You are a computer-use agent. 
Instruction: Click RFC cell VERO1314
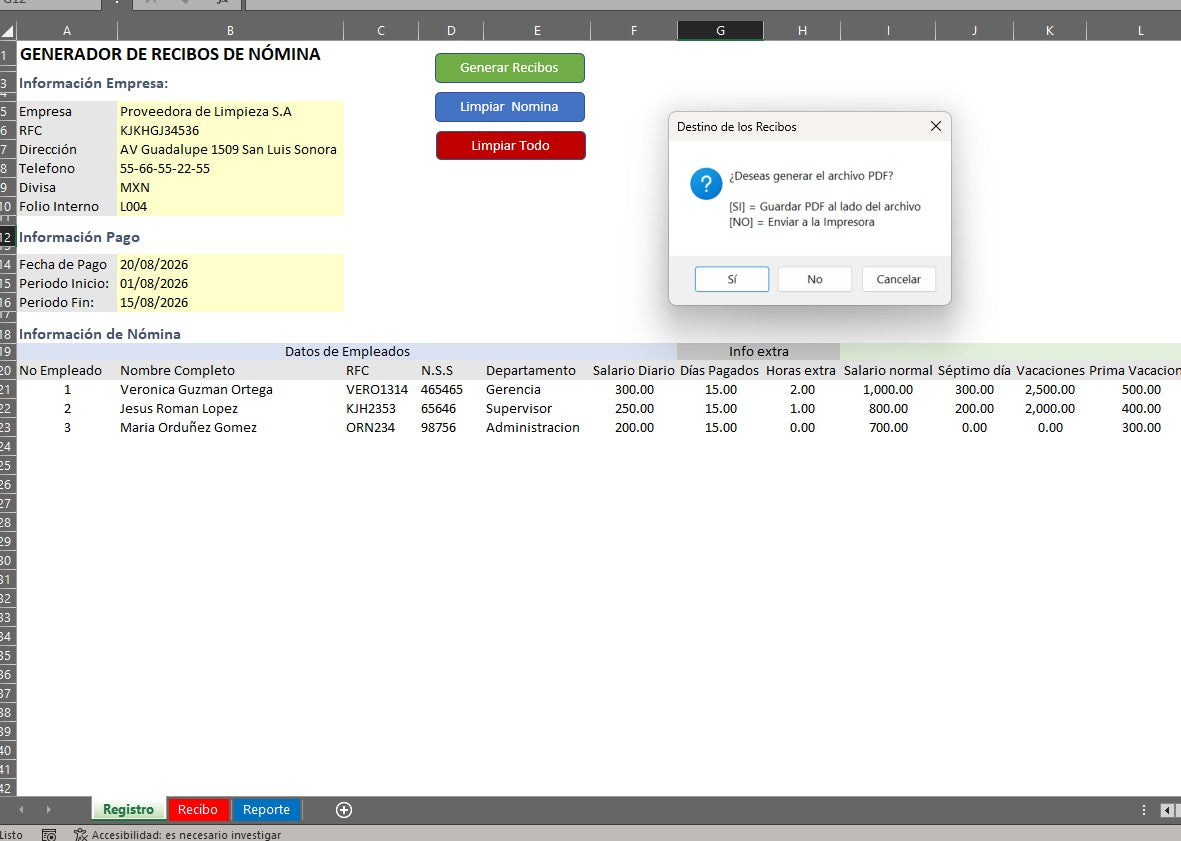click(x=380, y=389)
